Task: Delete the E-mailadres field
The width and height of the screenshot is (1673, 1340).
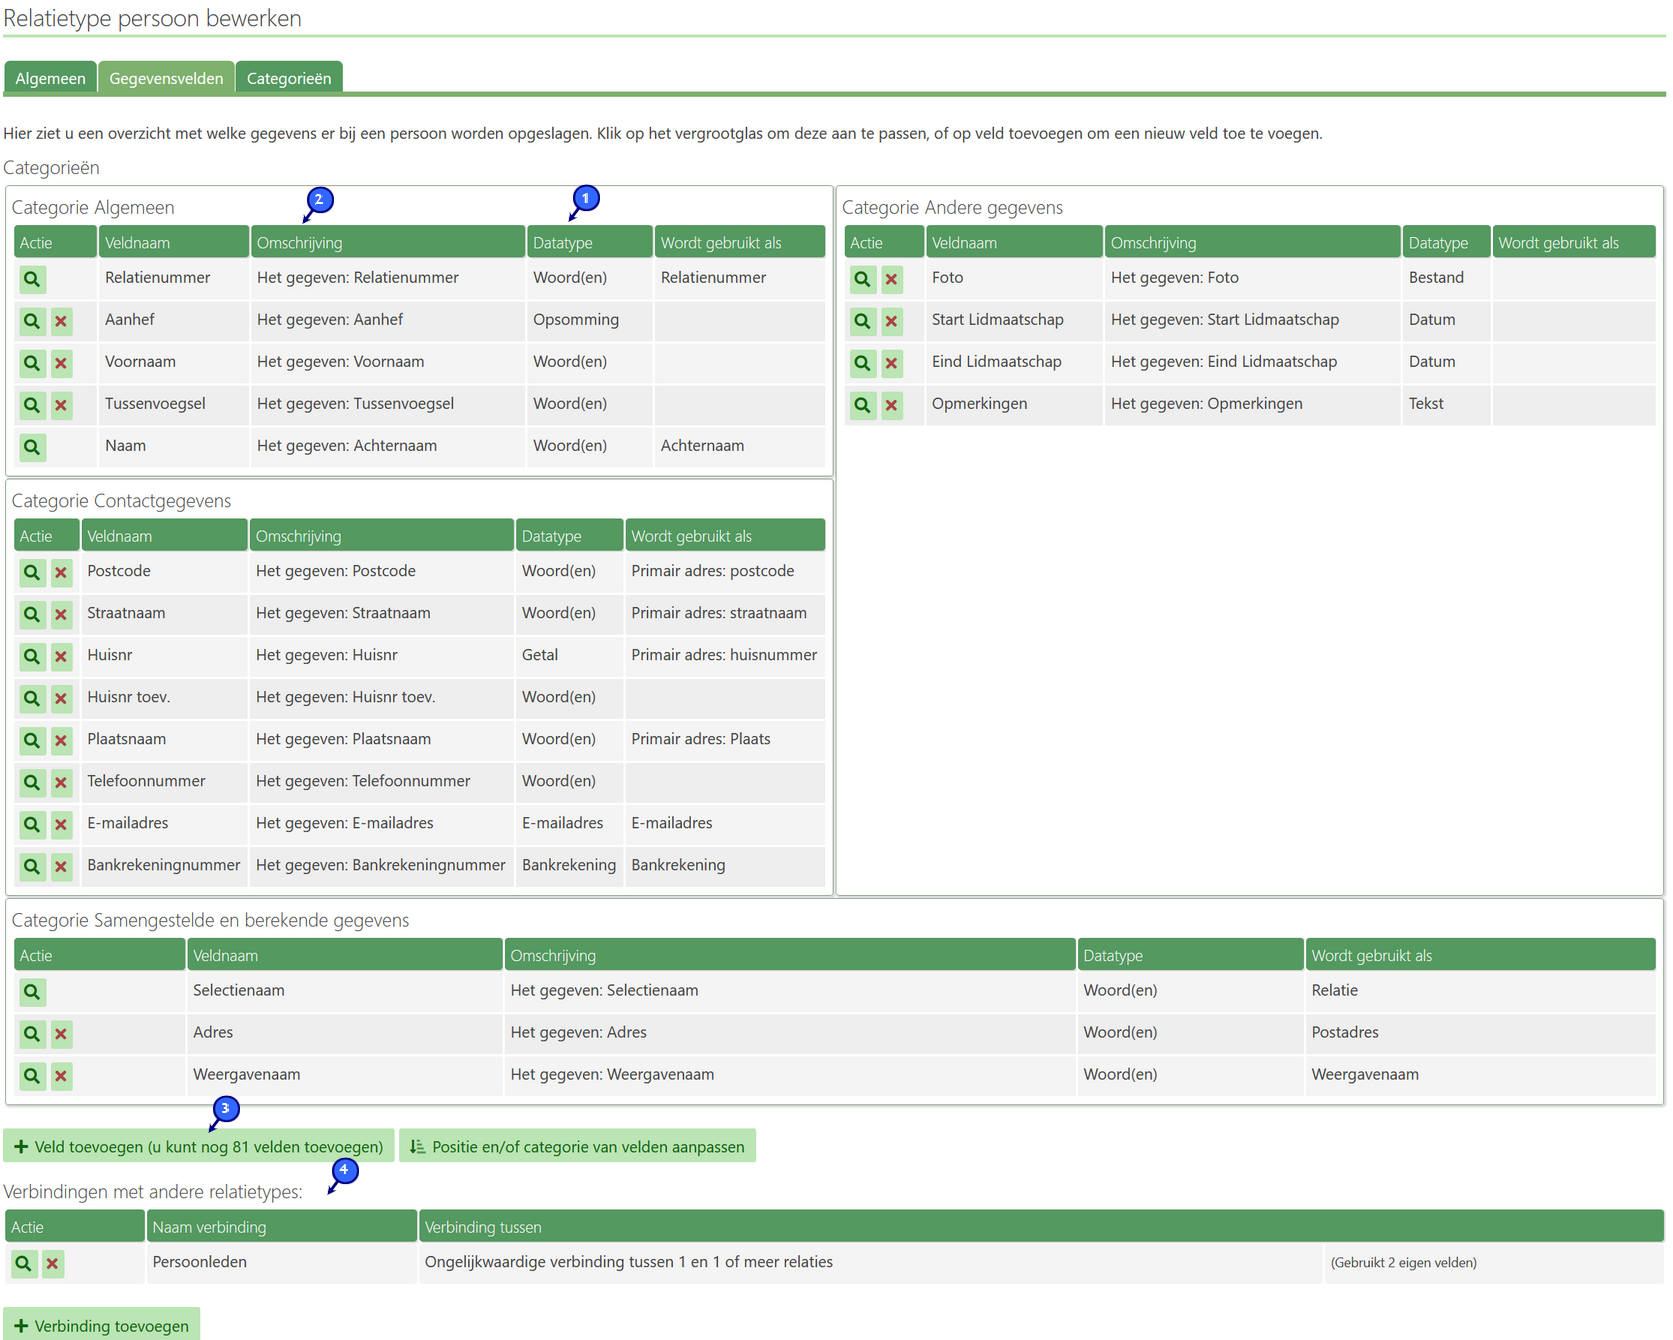Action: 61,824
